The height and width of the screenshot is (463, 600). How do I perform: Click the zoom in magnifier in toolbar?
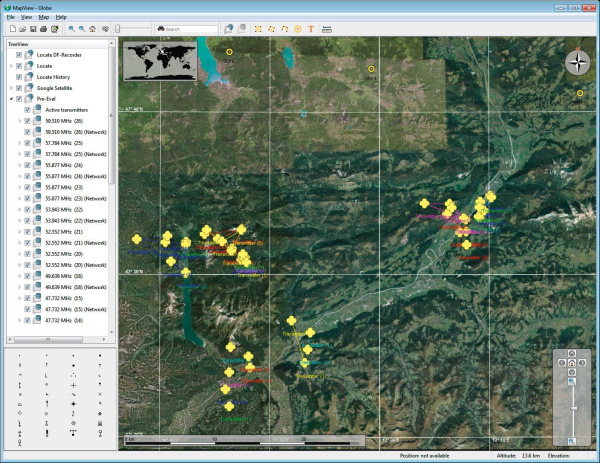(71, 29)
